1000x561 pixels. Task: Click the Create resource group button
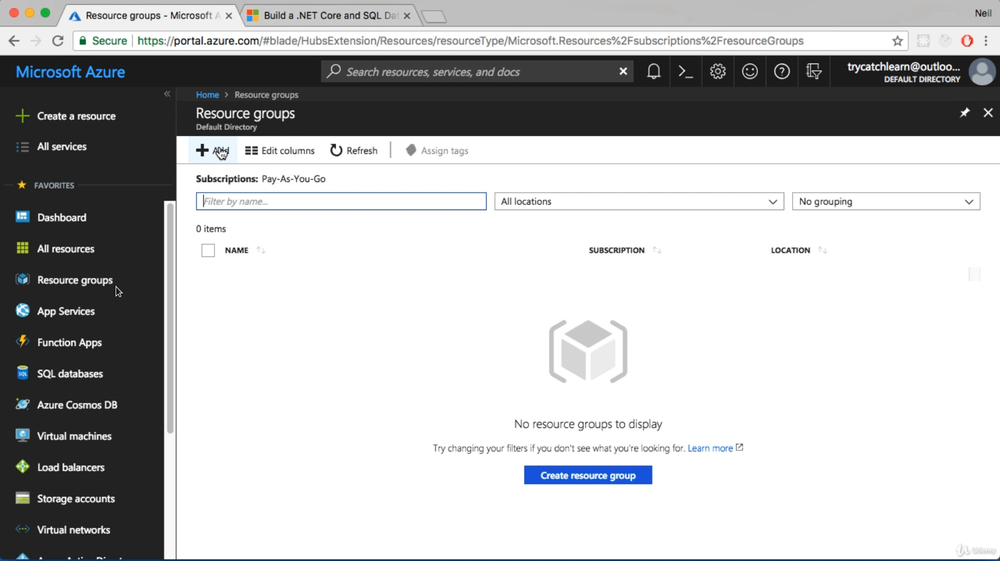(x=588, y=475)
